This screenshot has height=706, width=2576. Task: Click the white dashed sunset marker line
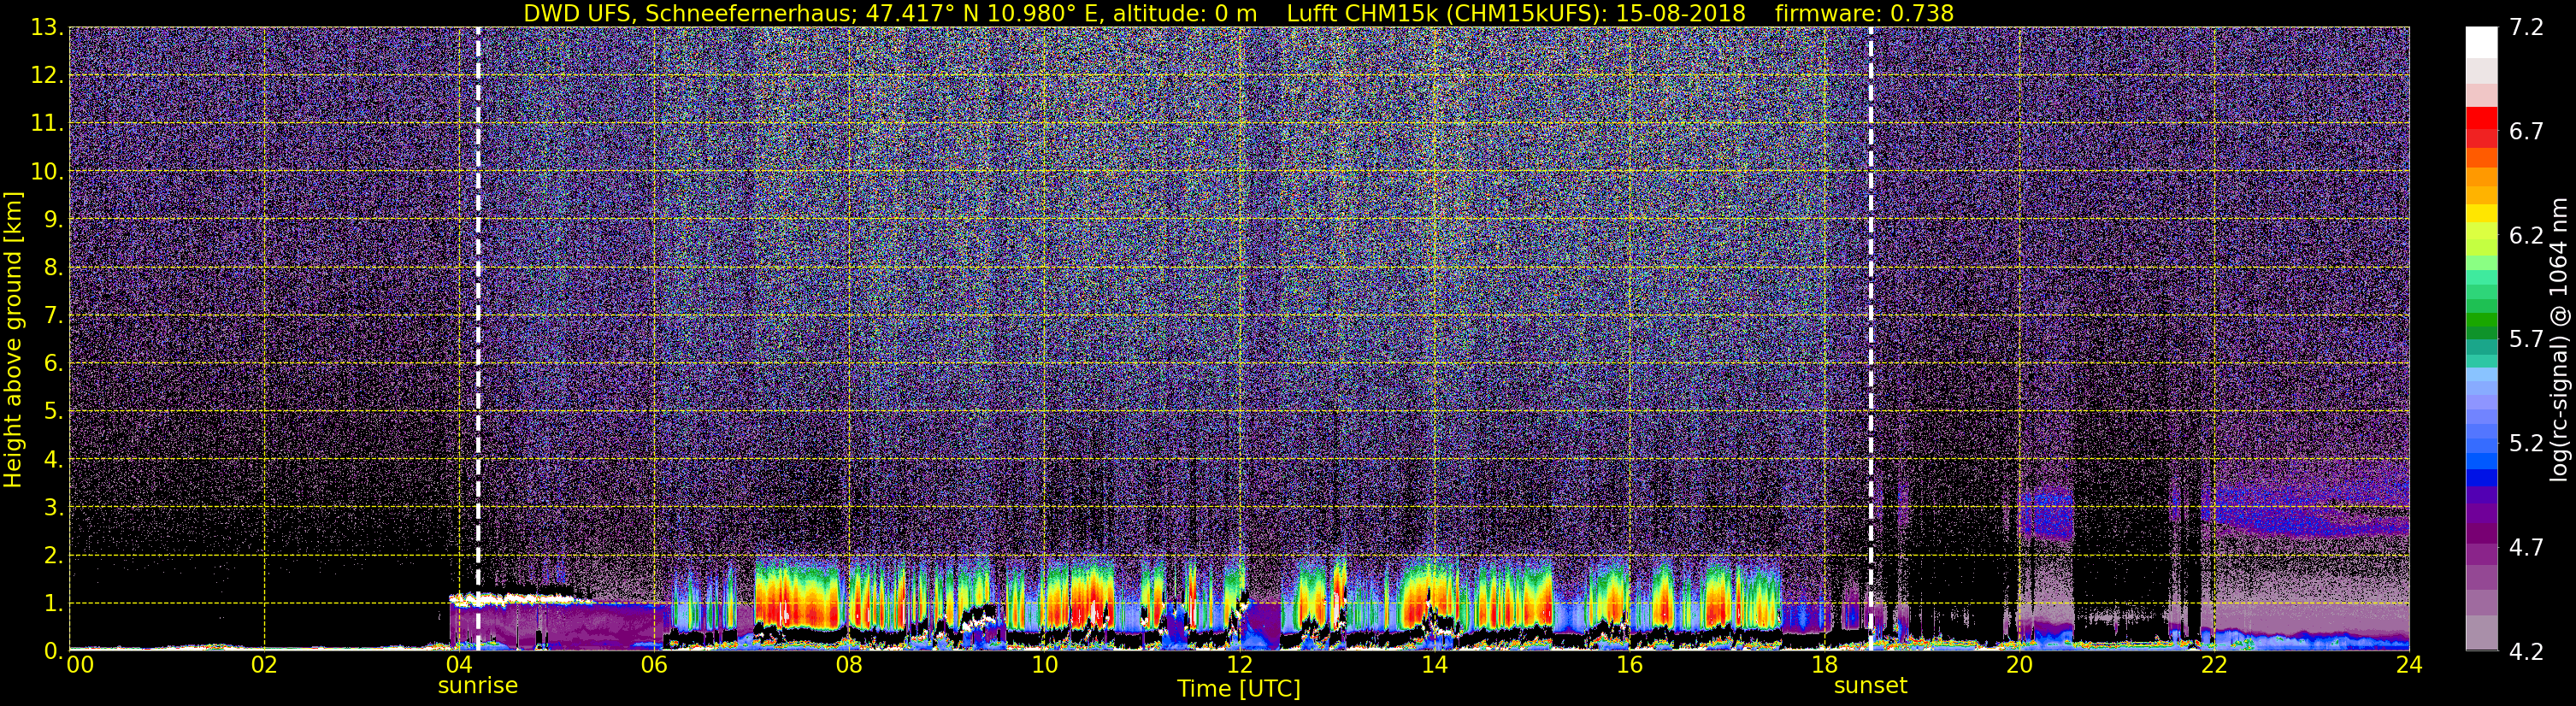(1870, 338)
